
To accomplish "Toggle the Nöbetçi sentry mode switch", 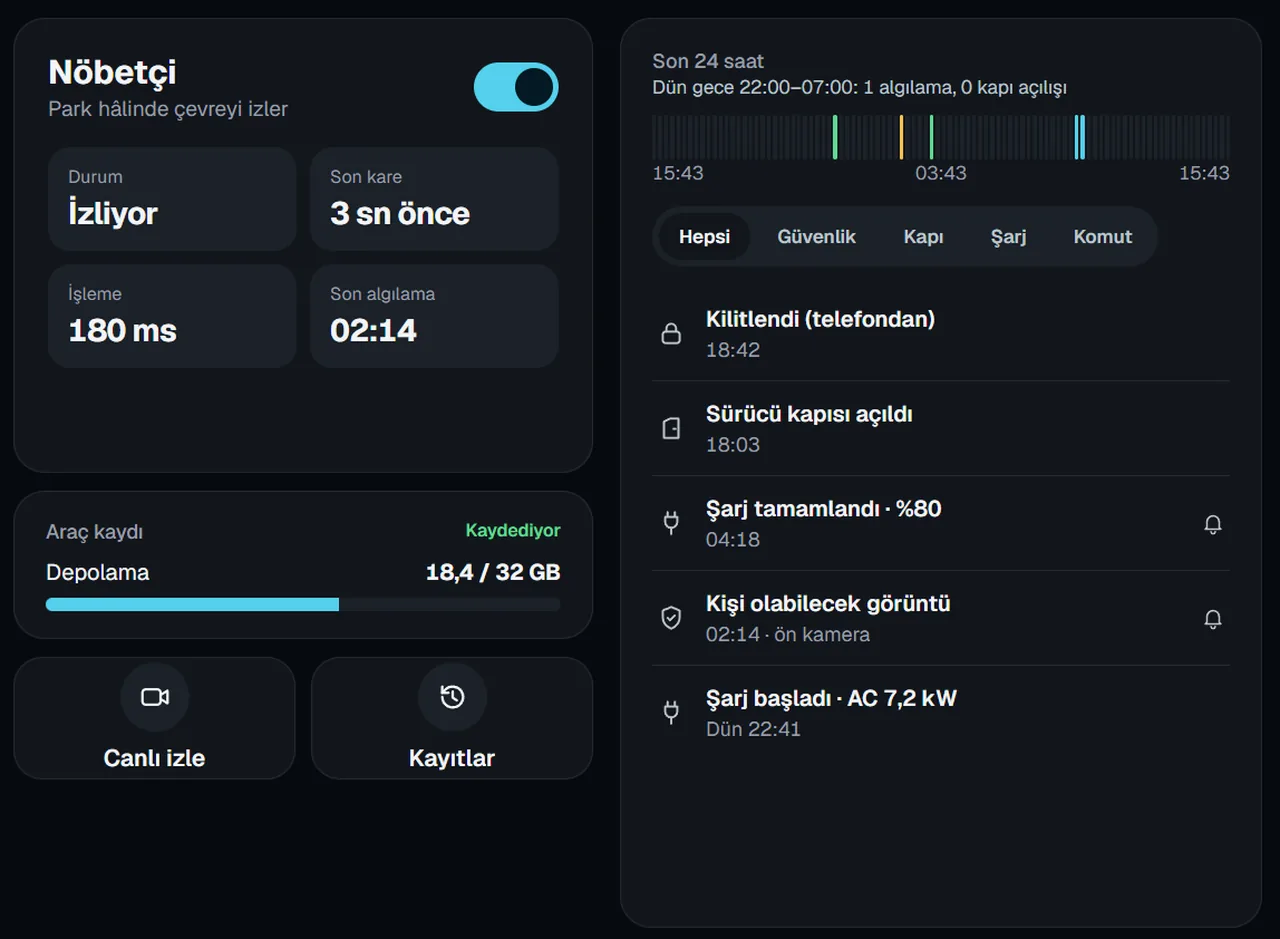I will click(516, 87).
